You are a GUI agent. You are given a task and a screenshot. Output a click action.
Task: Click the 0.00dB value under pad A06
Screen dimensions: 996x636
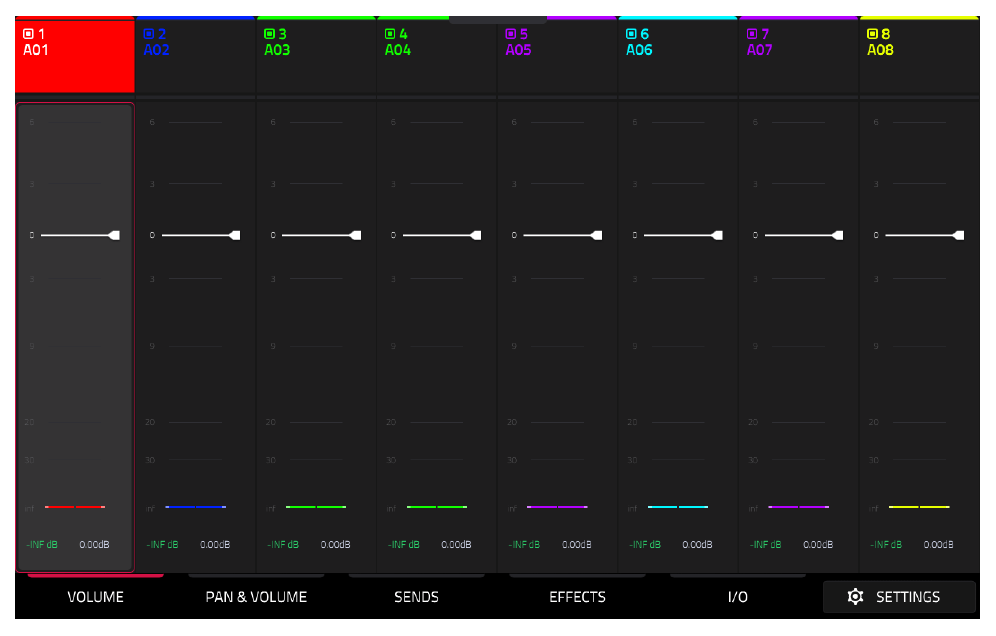[x=697, y=545]
